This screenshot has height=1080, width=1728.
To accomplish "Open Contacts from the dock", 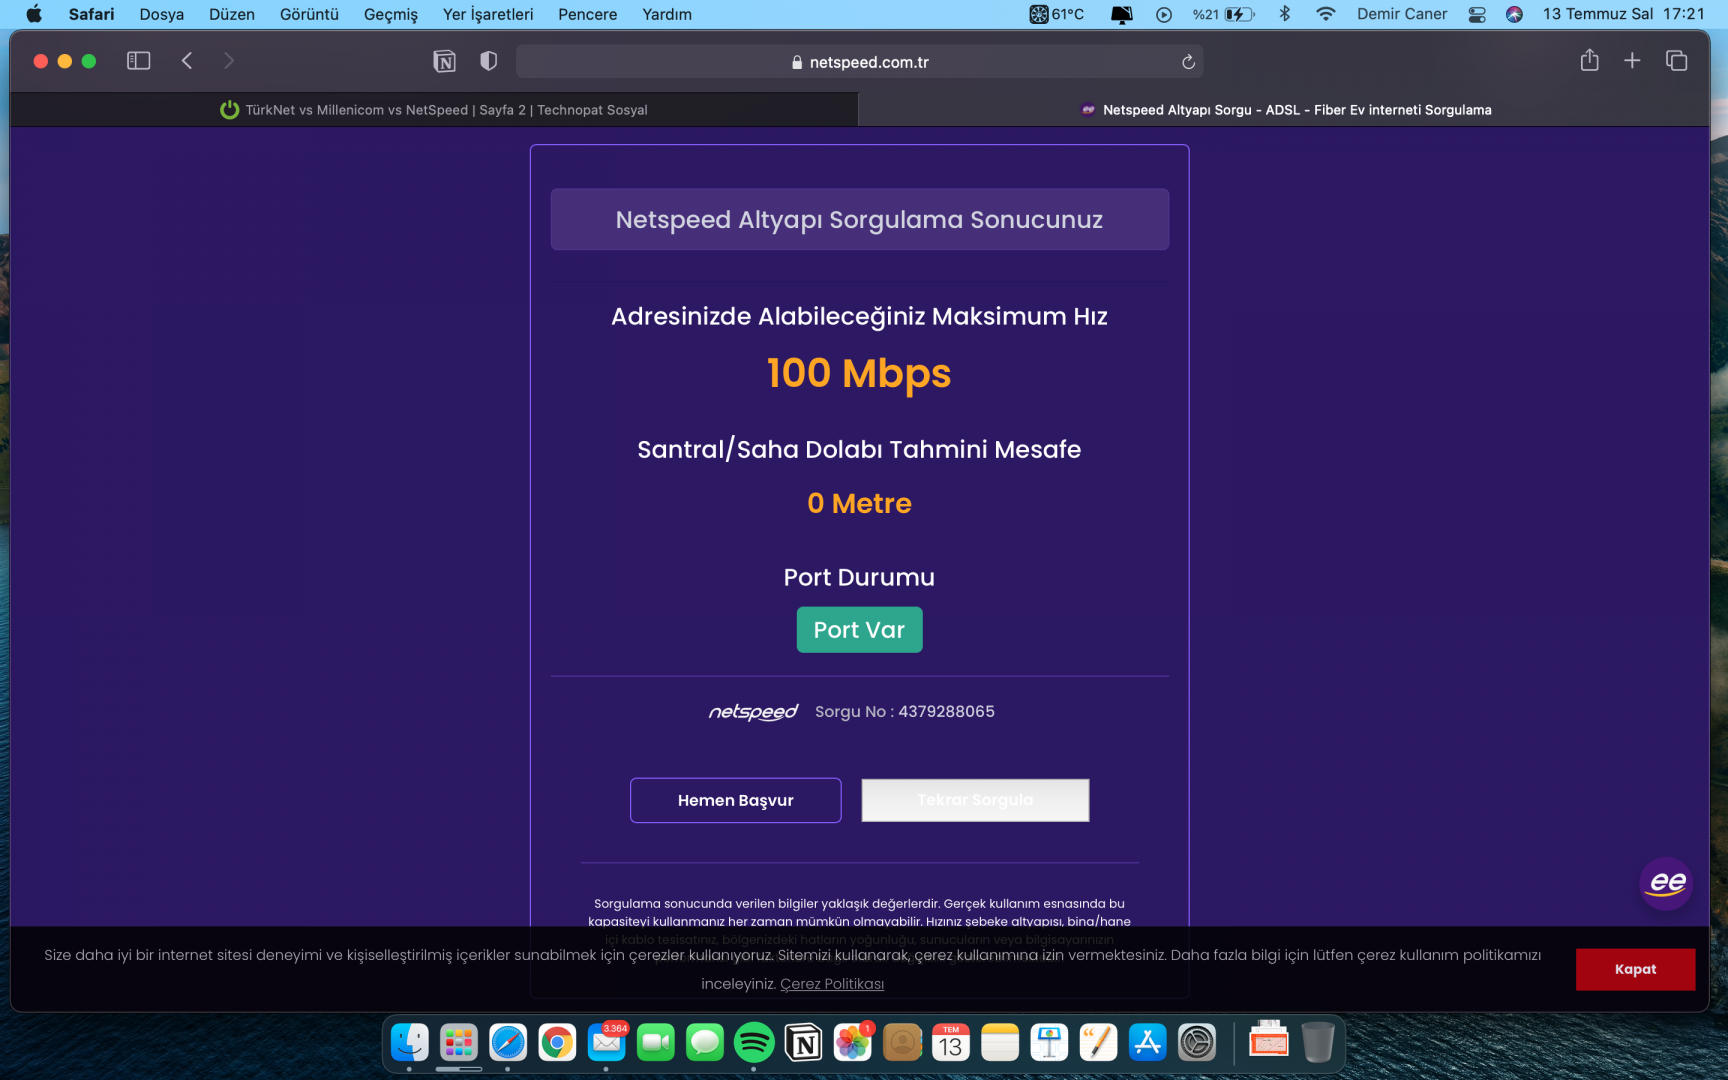I will [x=902, y=1043].
